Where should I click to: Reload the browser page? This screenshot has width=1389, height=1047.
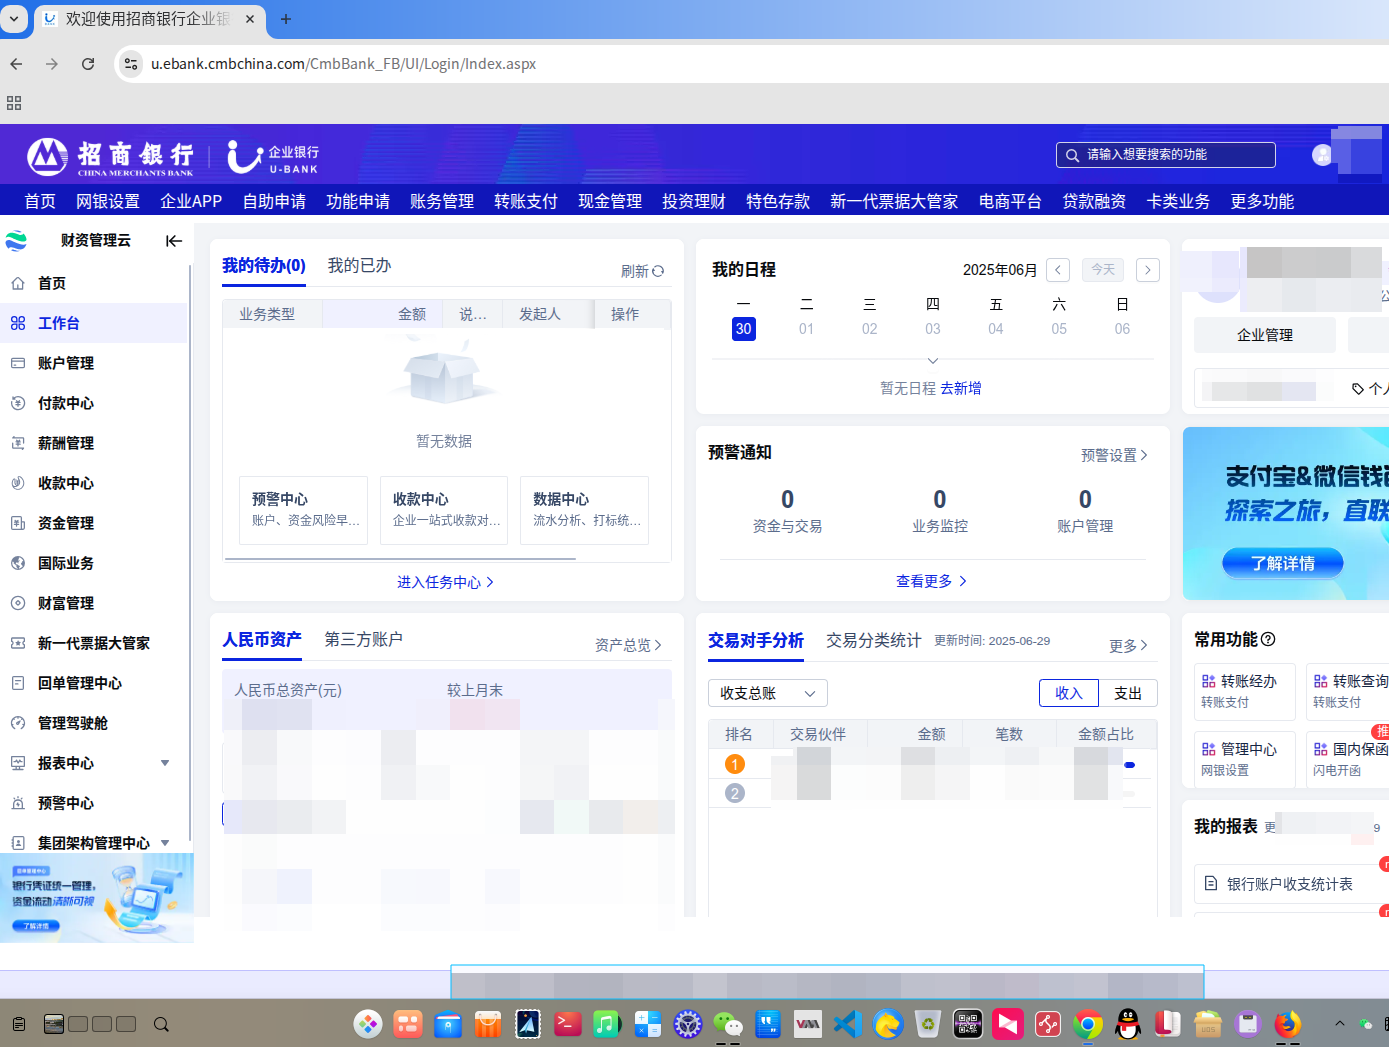pos(88,64)
